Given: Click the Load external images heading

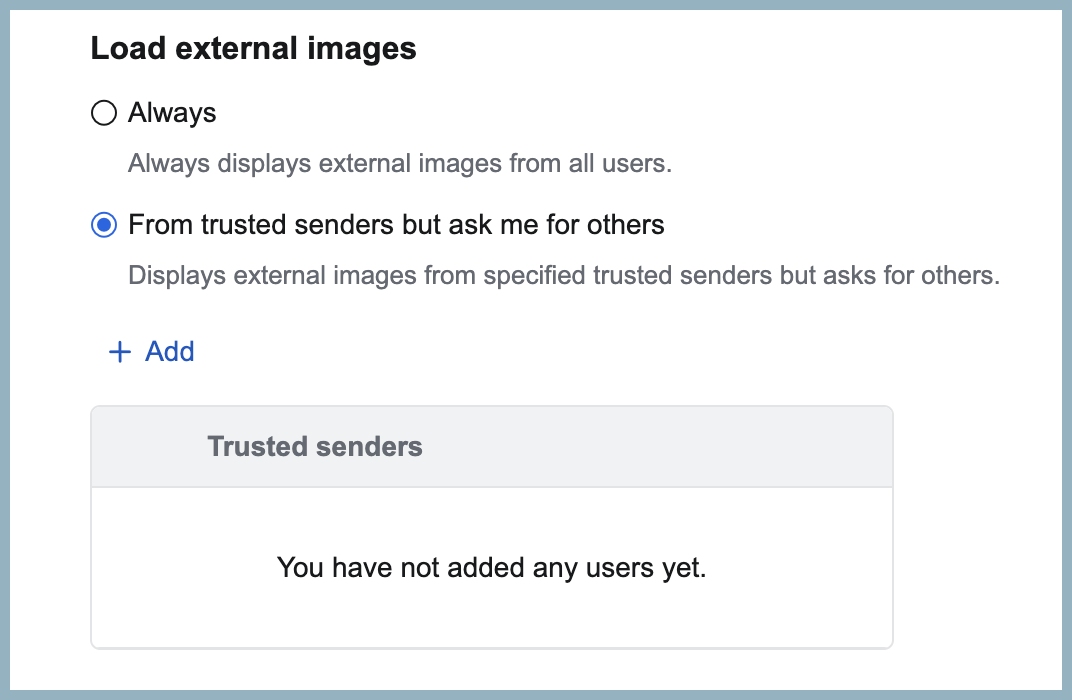Looking at the screenshot, I should point(253,48).
